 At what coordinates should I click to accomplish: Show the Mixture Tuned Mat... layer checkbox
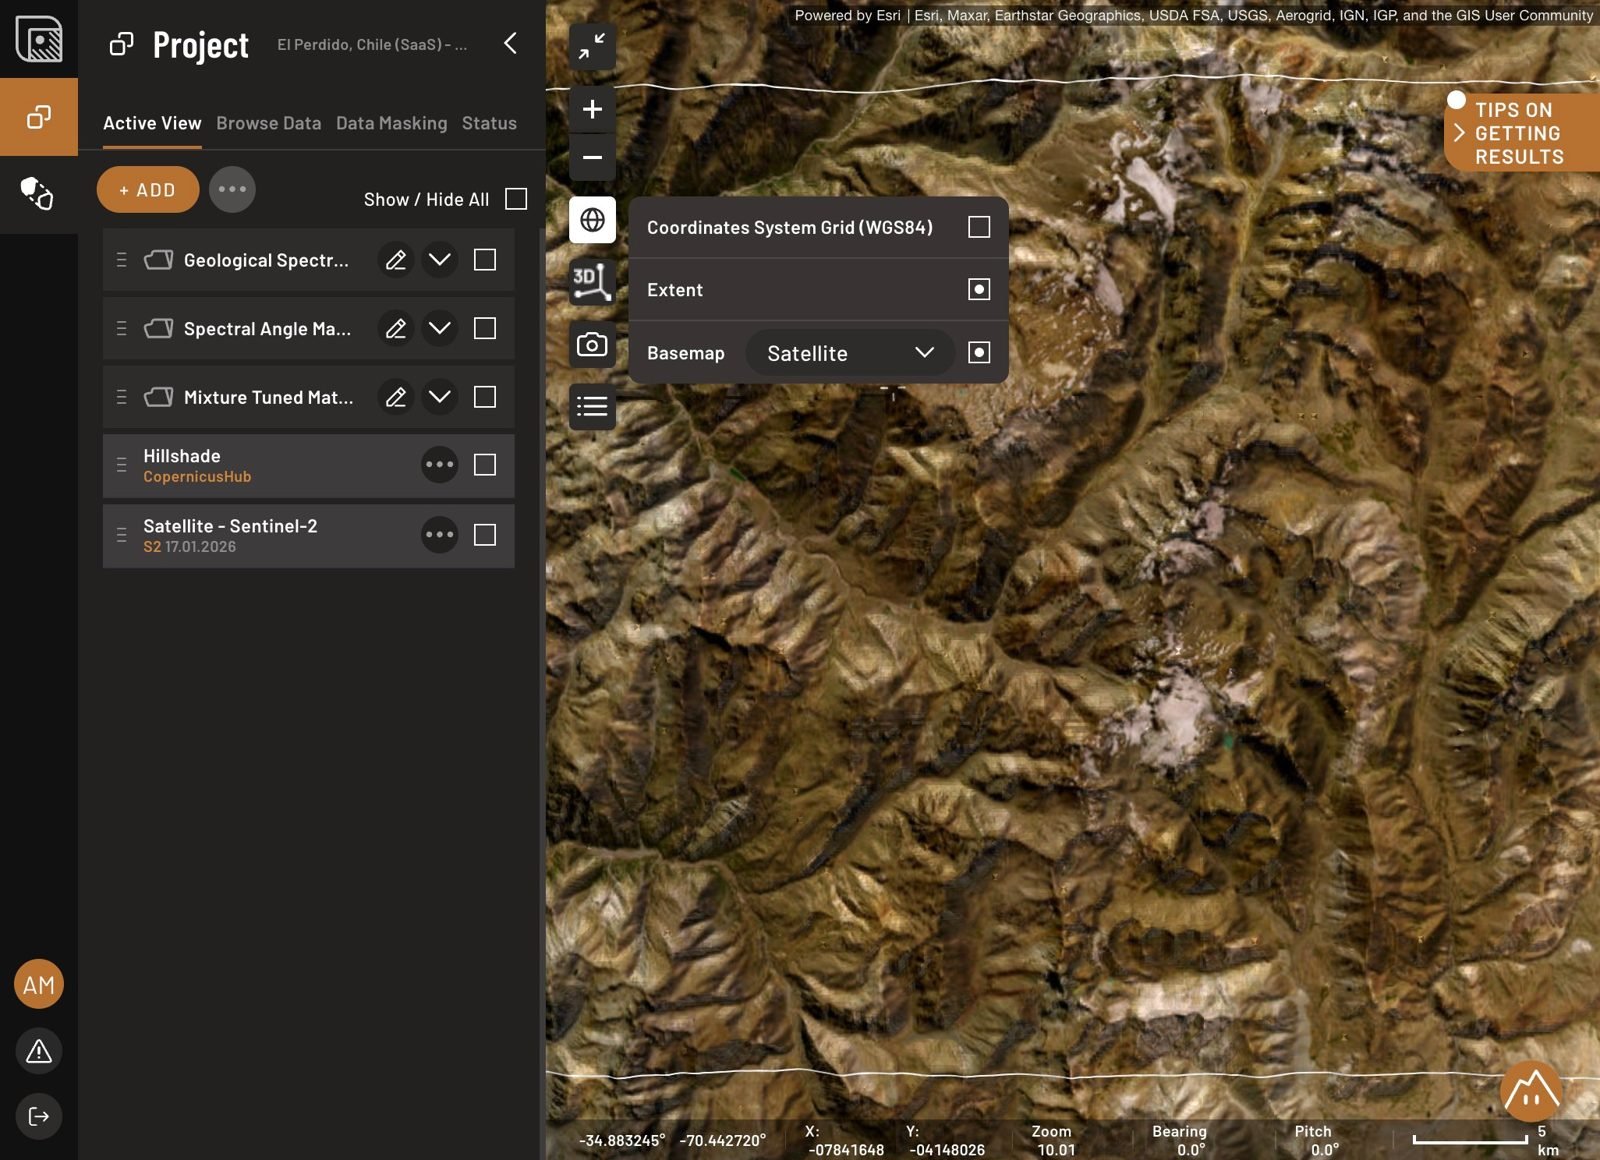[x=485, y=397]
